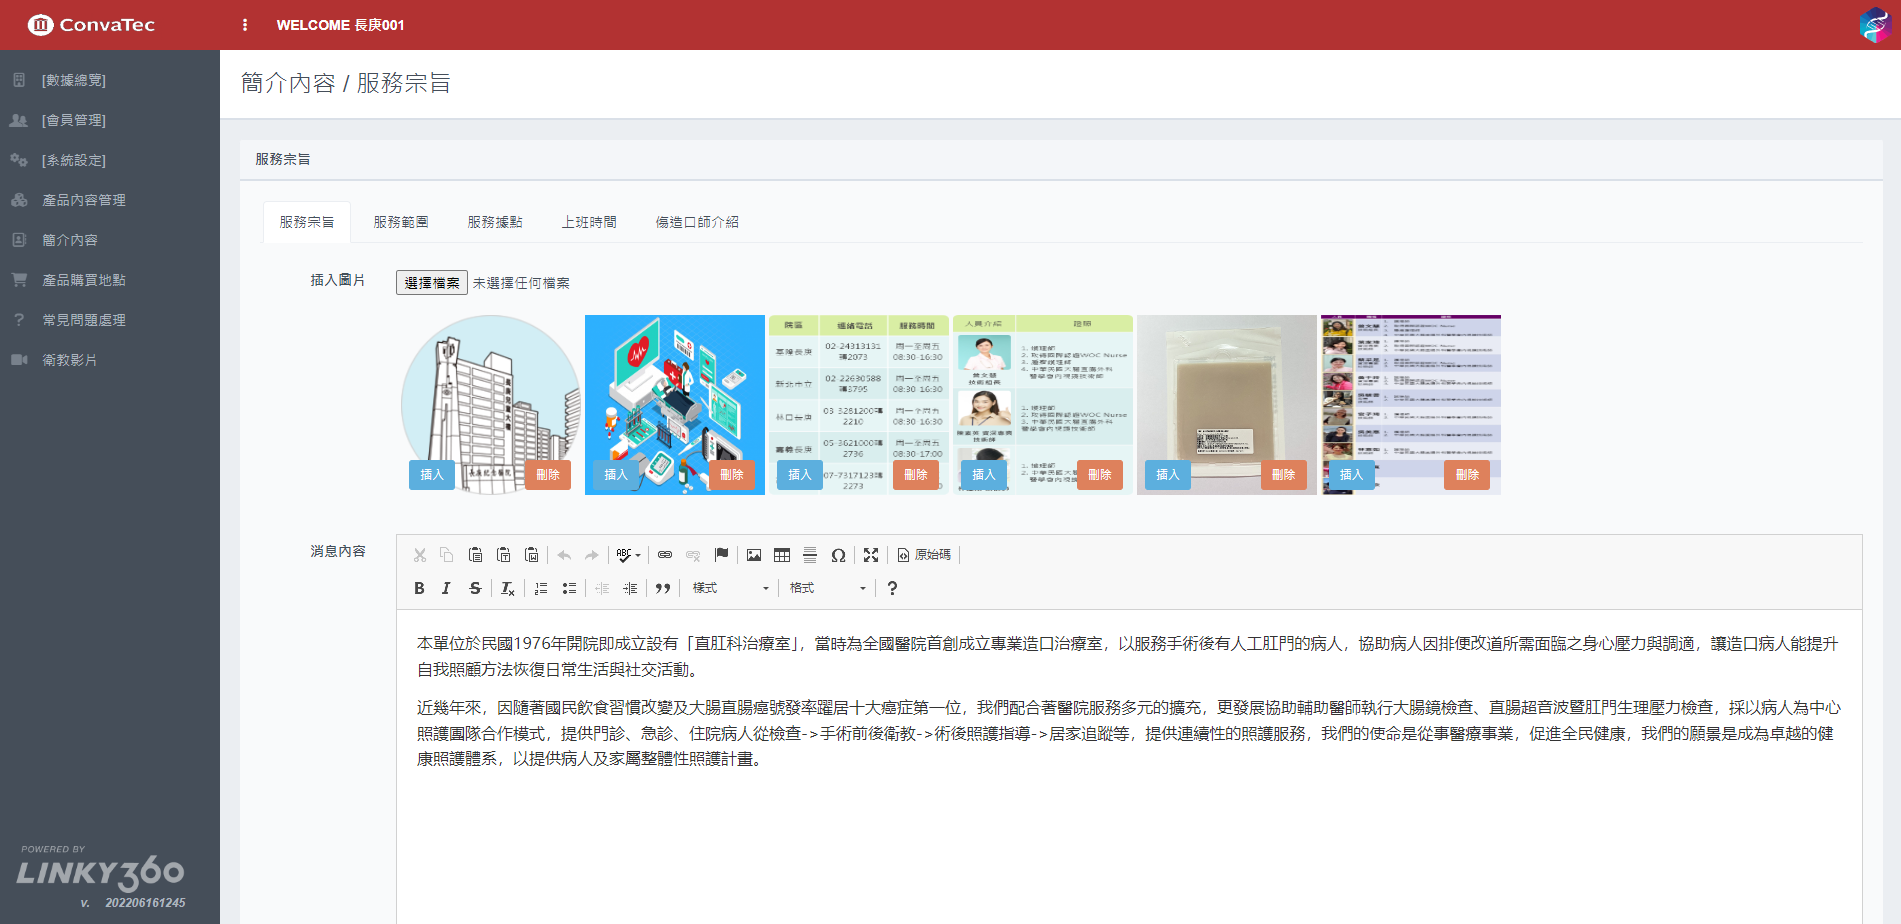Insert a special character with the omega icon
1901x924 pixels.
[x=838, y=555]
